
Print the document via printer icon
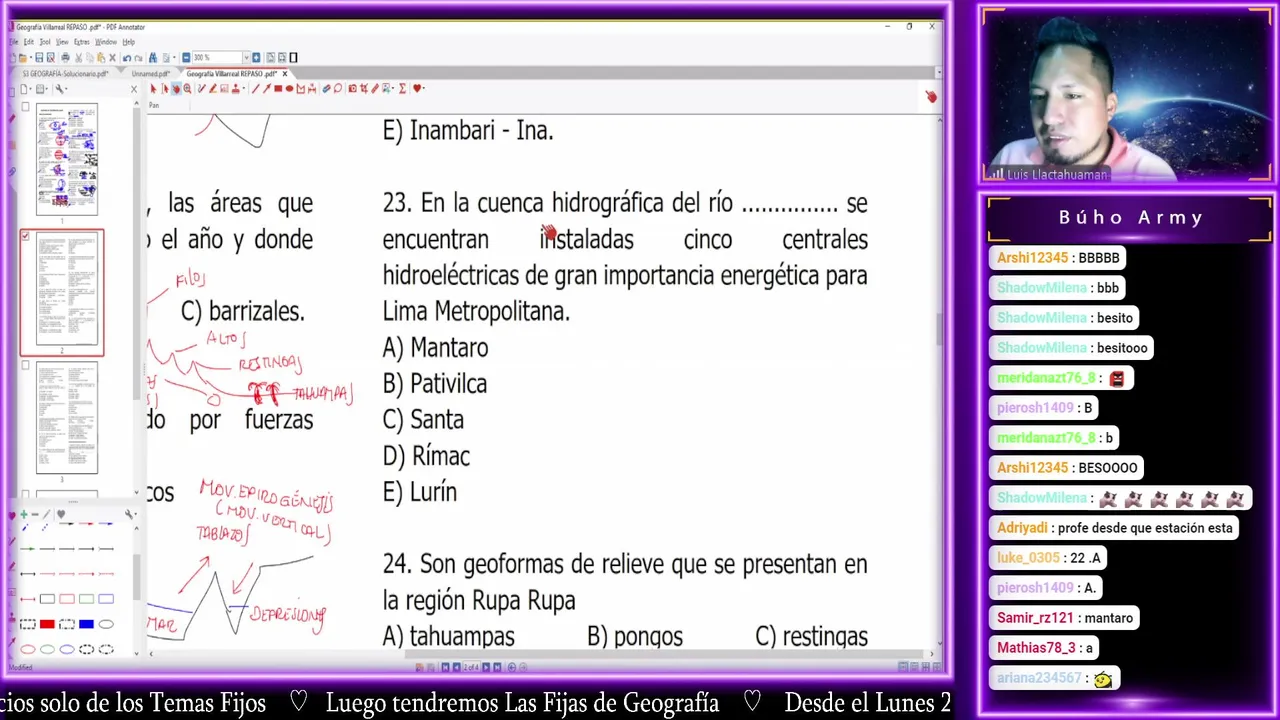click(65, 57)
